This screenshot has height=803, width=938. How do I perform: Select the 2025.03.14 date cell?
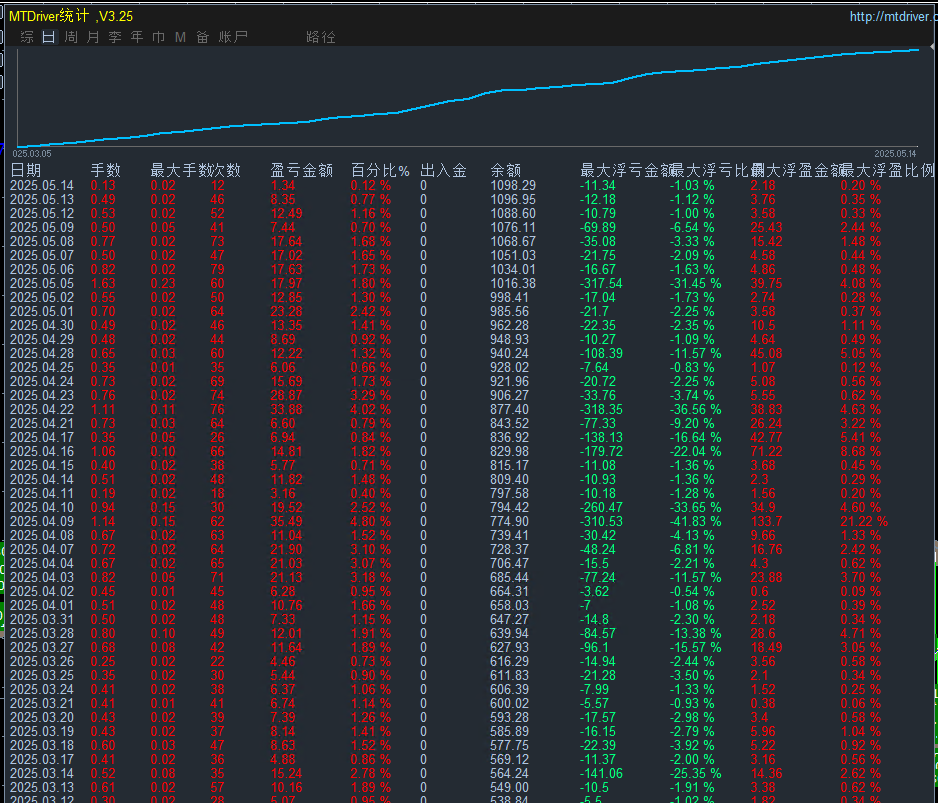point(42,773)
